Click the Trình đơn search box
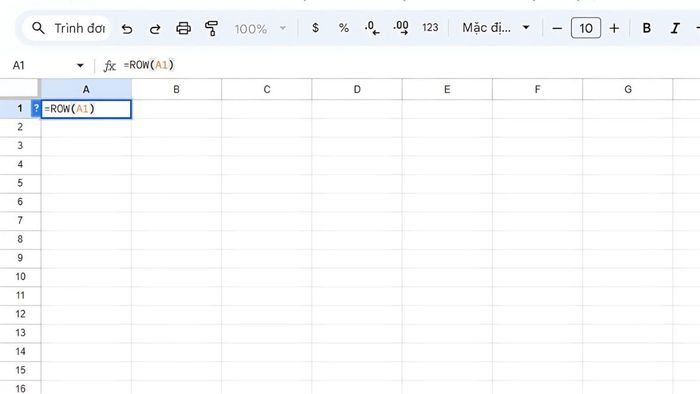 pyautogui.click(x=66, y=28)
